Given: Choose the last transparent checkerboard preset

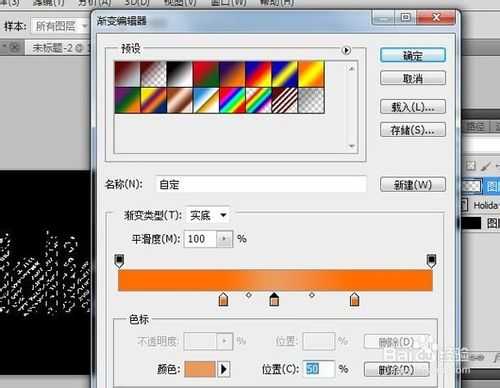Looking at the screenshot, I should pyautogui.click(x=311, y=100).
